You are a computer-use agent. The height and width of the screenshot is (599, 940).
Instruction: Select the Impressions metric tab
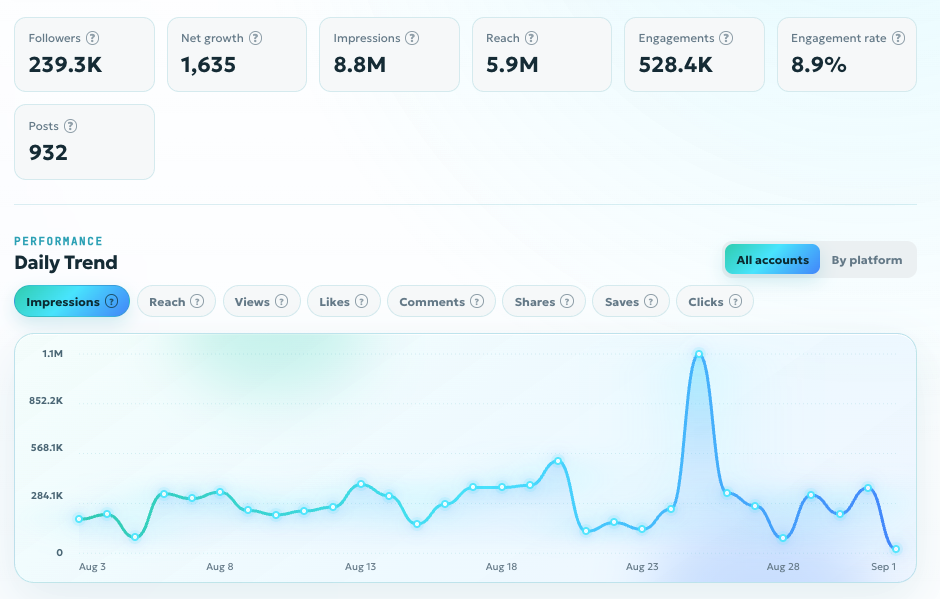72,301
